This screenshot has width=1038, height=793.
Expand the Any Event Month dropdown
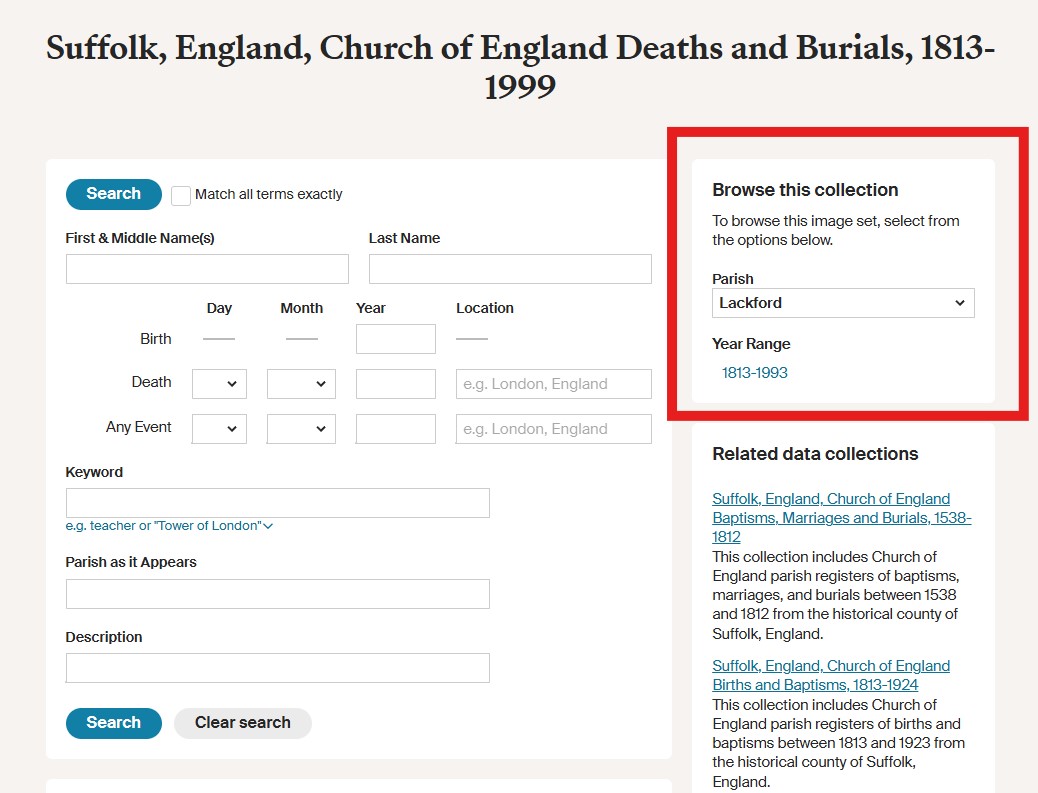301,429
